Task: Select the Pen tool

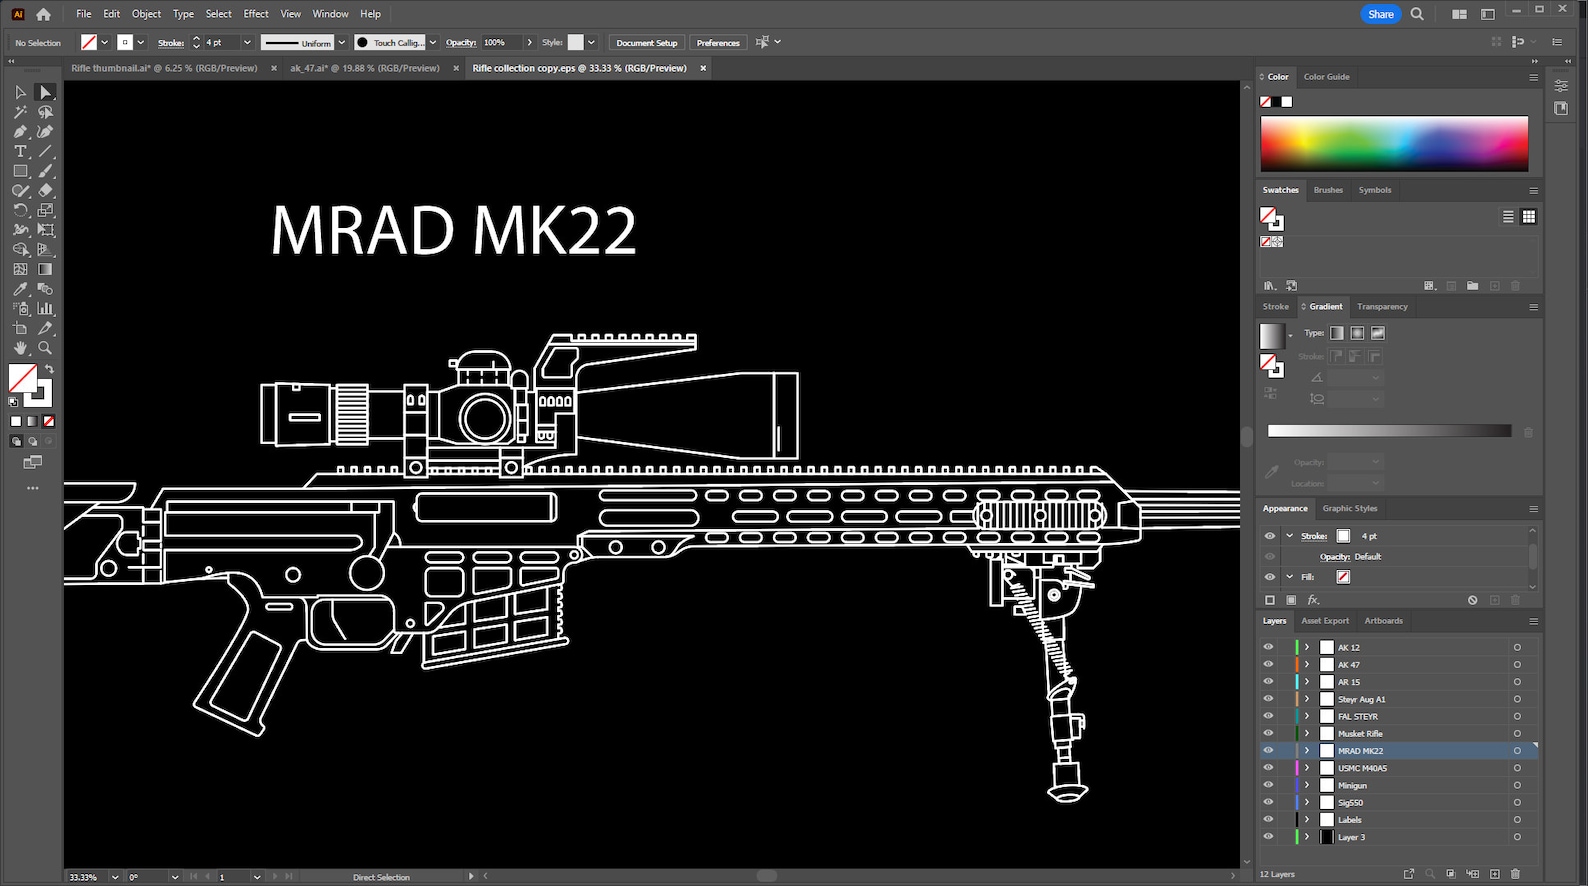Action: pos(20,132)
